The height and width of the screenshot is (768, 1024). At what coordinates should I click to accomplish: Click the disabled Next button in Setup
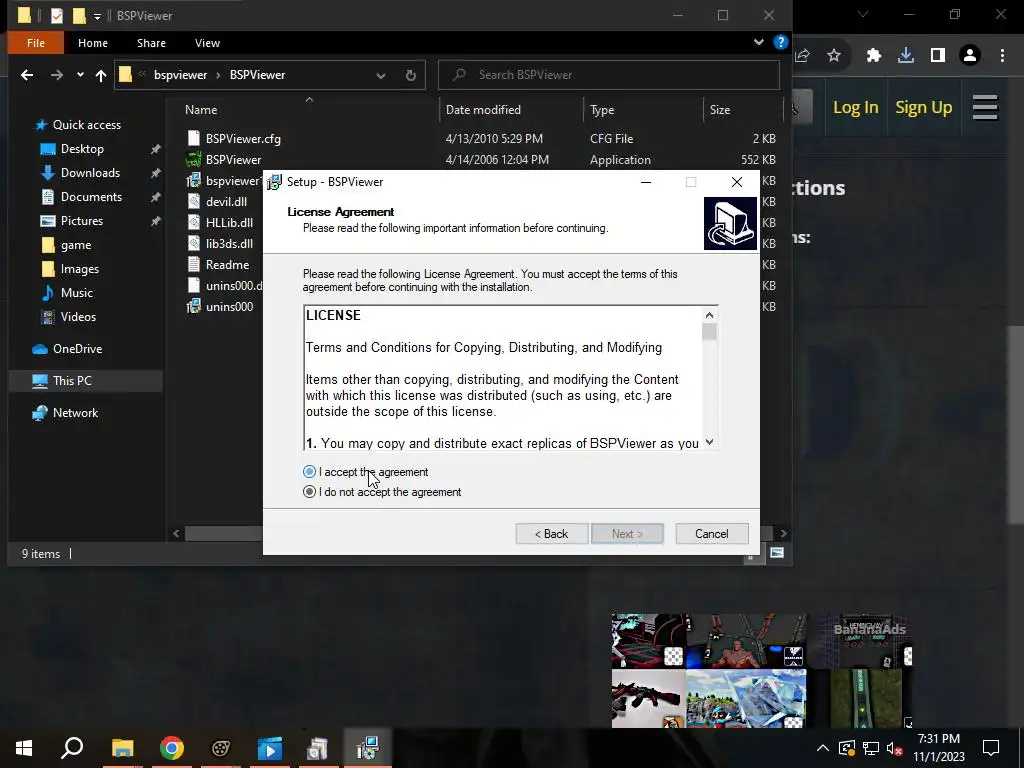tap(628, 534)
